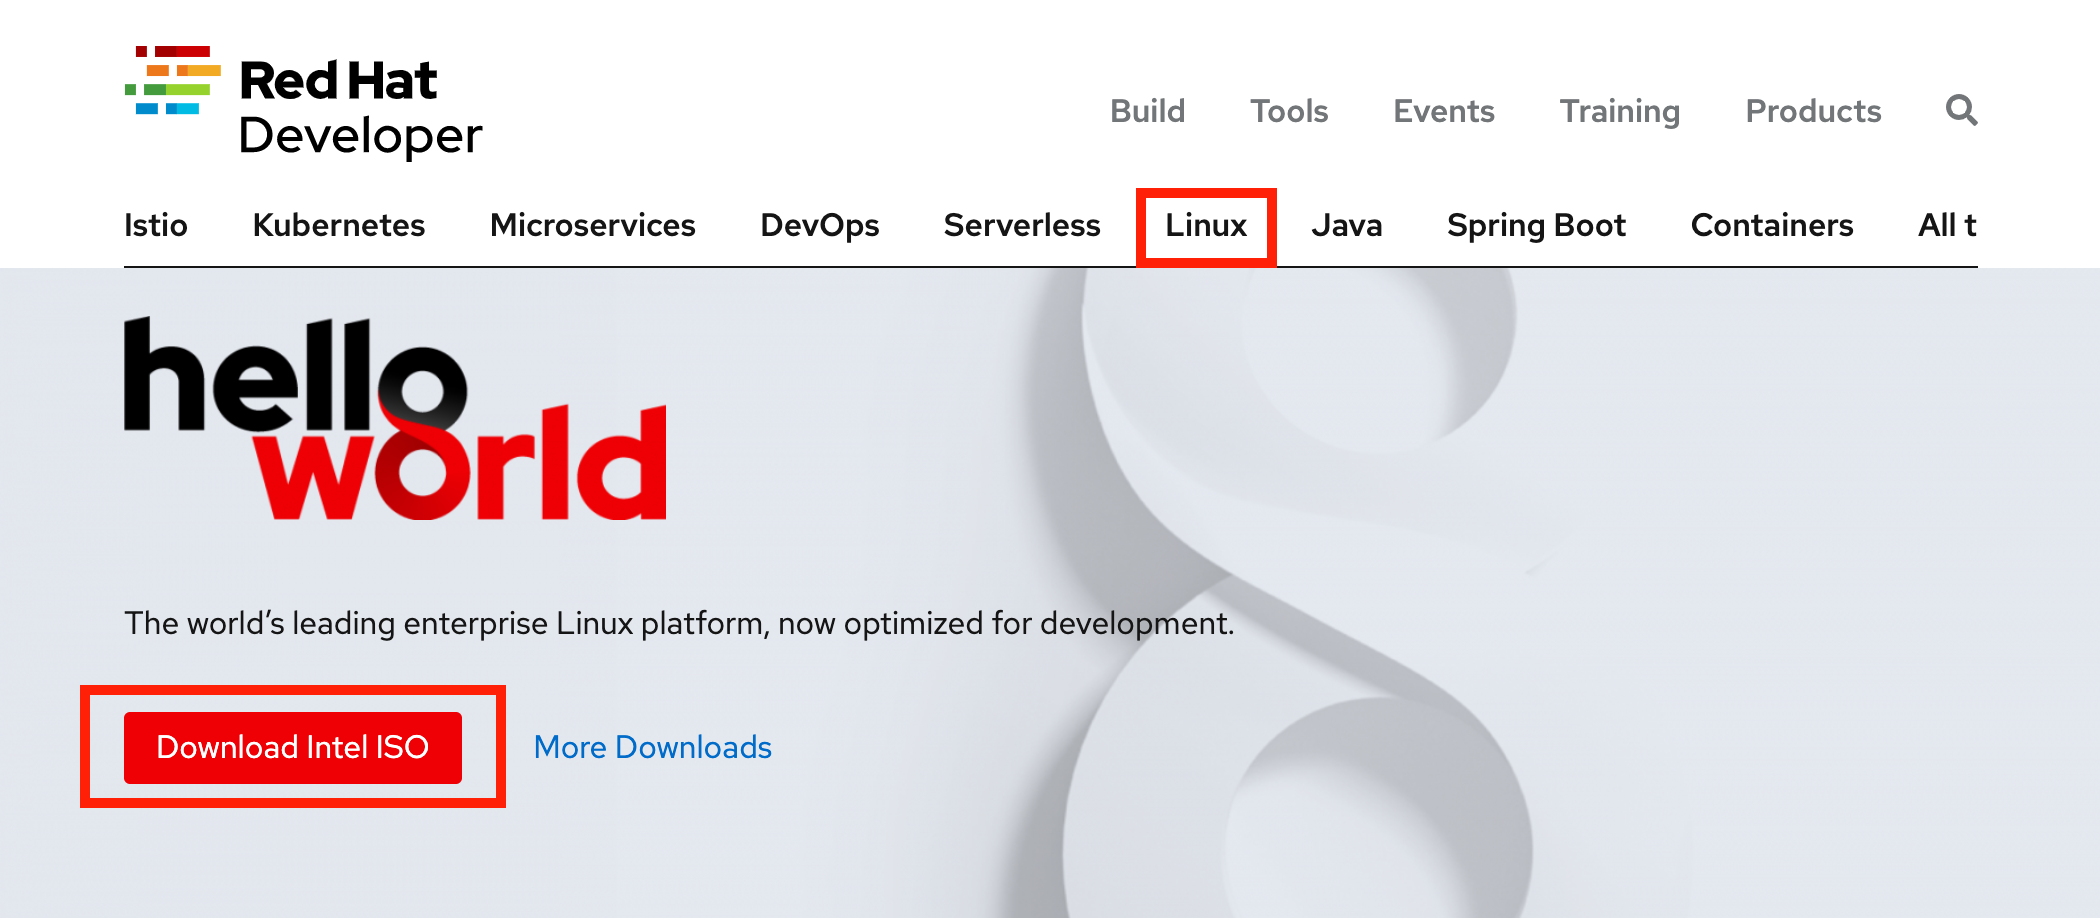Go to the Istio topic
The image size is (2100, 918).
tap(156, 225)
